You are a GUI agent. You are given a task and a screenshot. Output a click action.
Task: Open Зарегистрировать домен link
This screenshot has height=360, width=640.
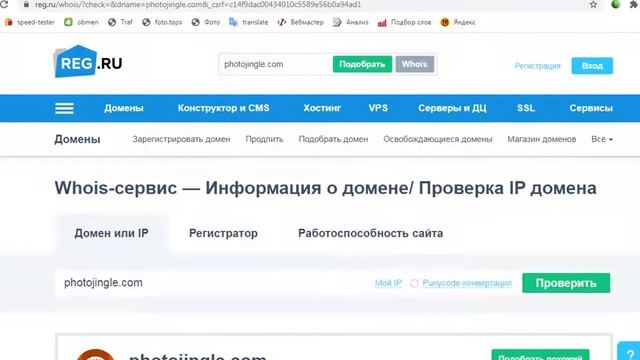[181, 139]
